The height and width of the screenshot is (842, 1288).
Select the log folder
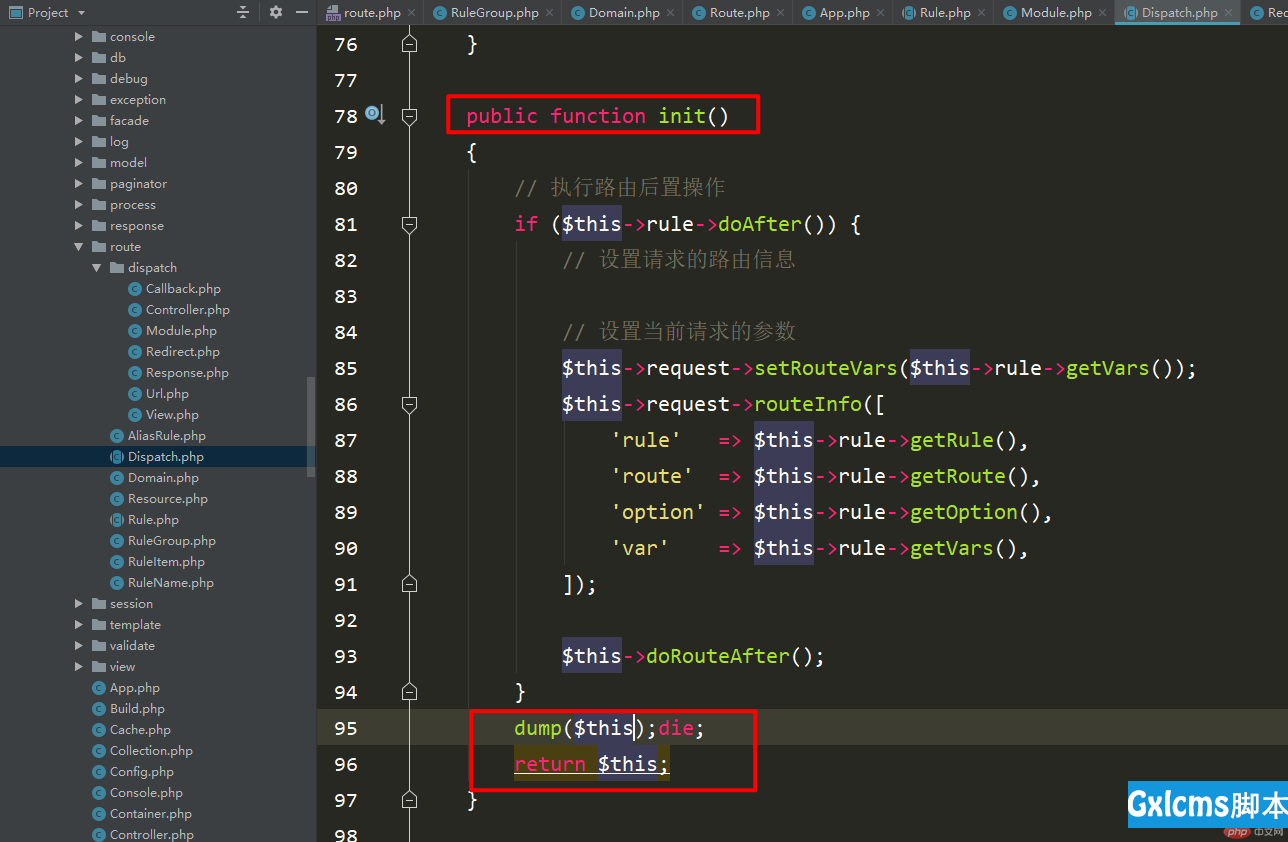coord(119,141)
